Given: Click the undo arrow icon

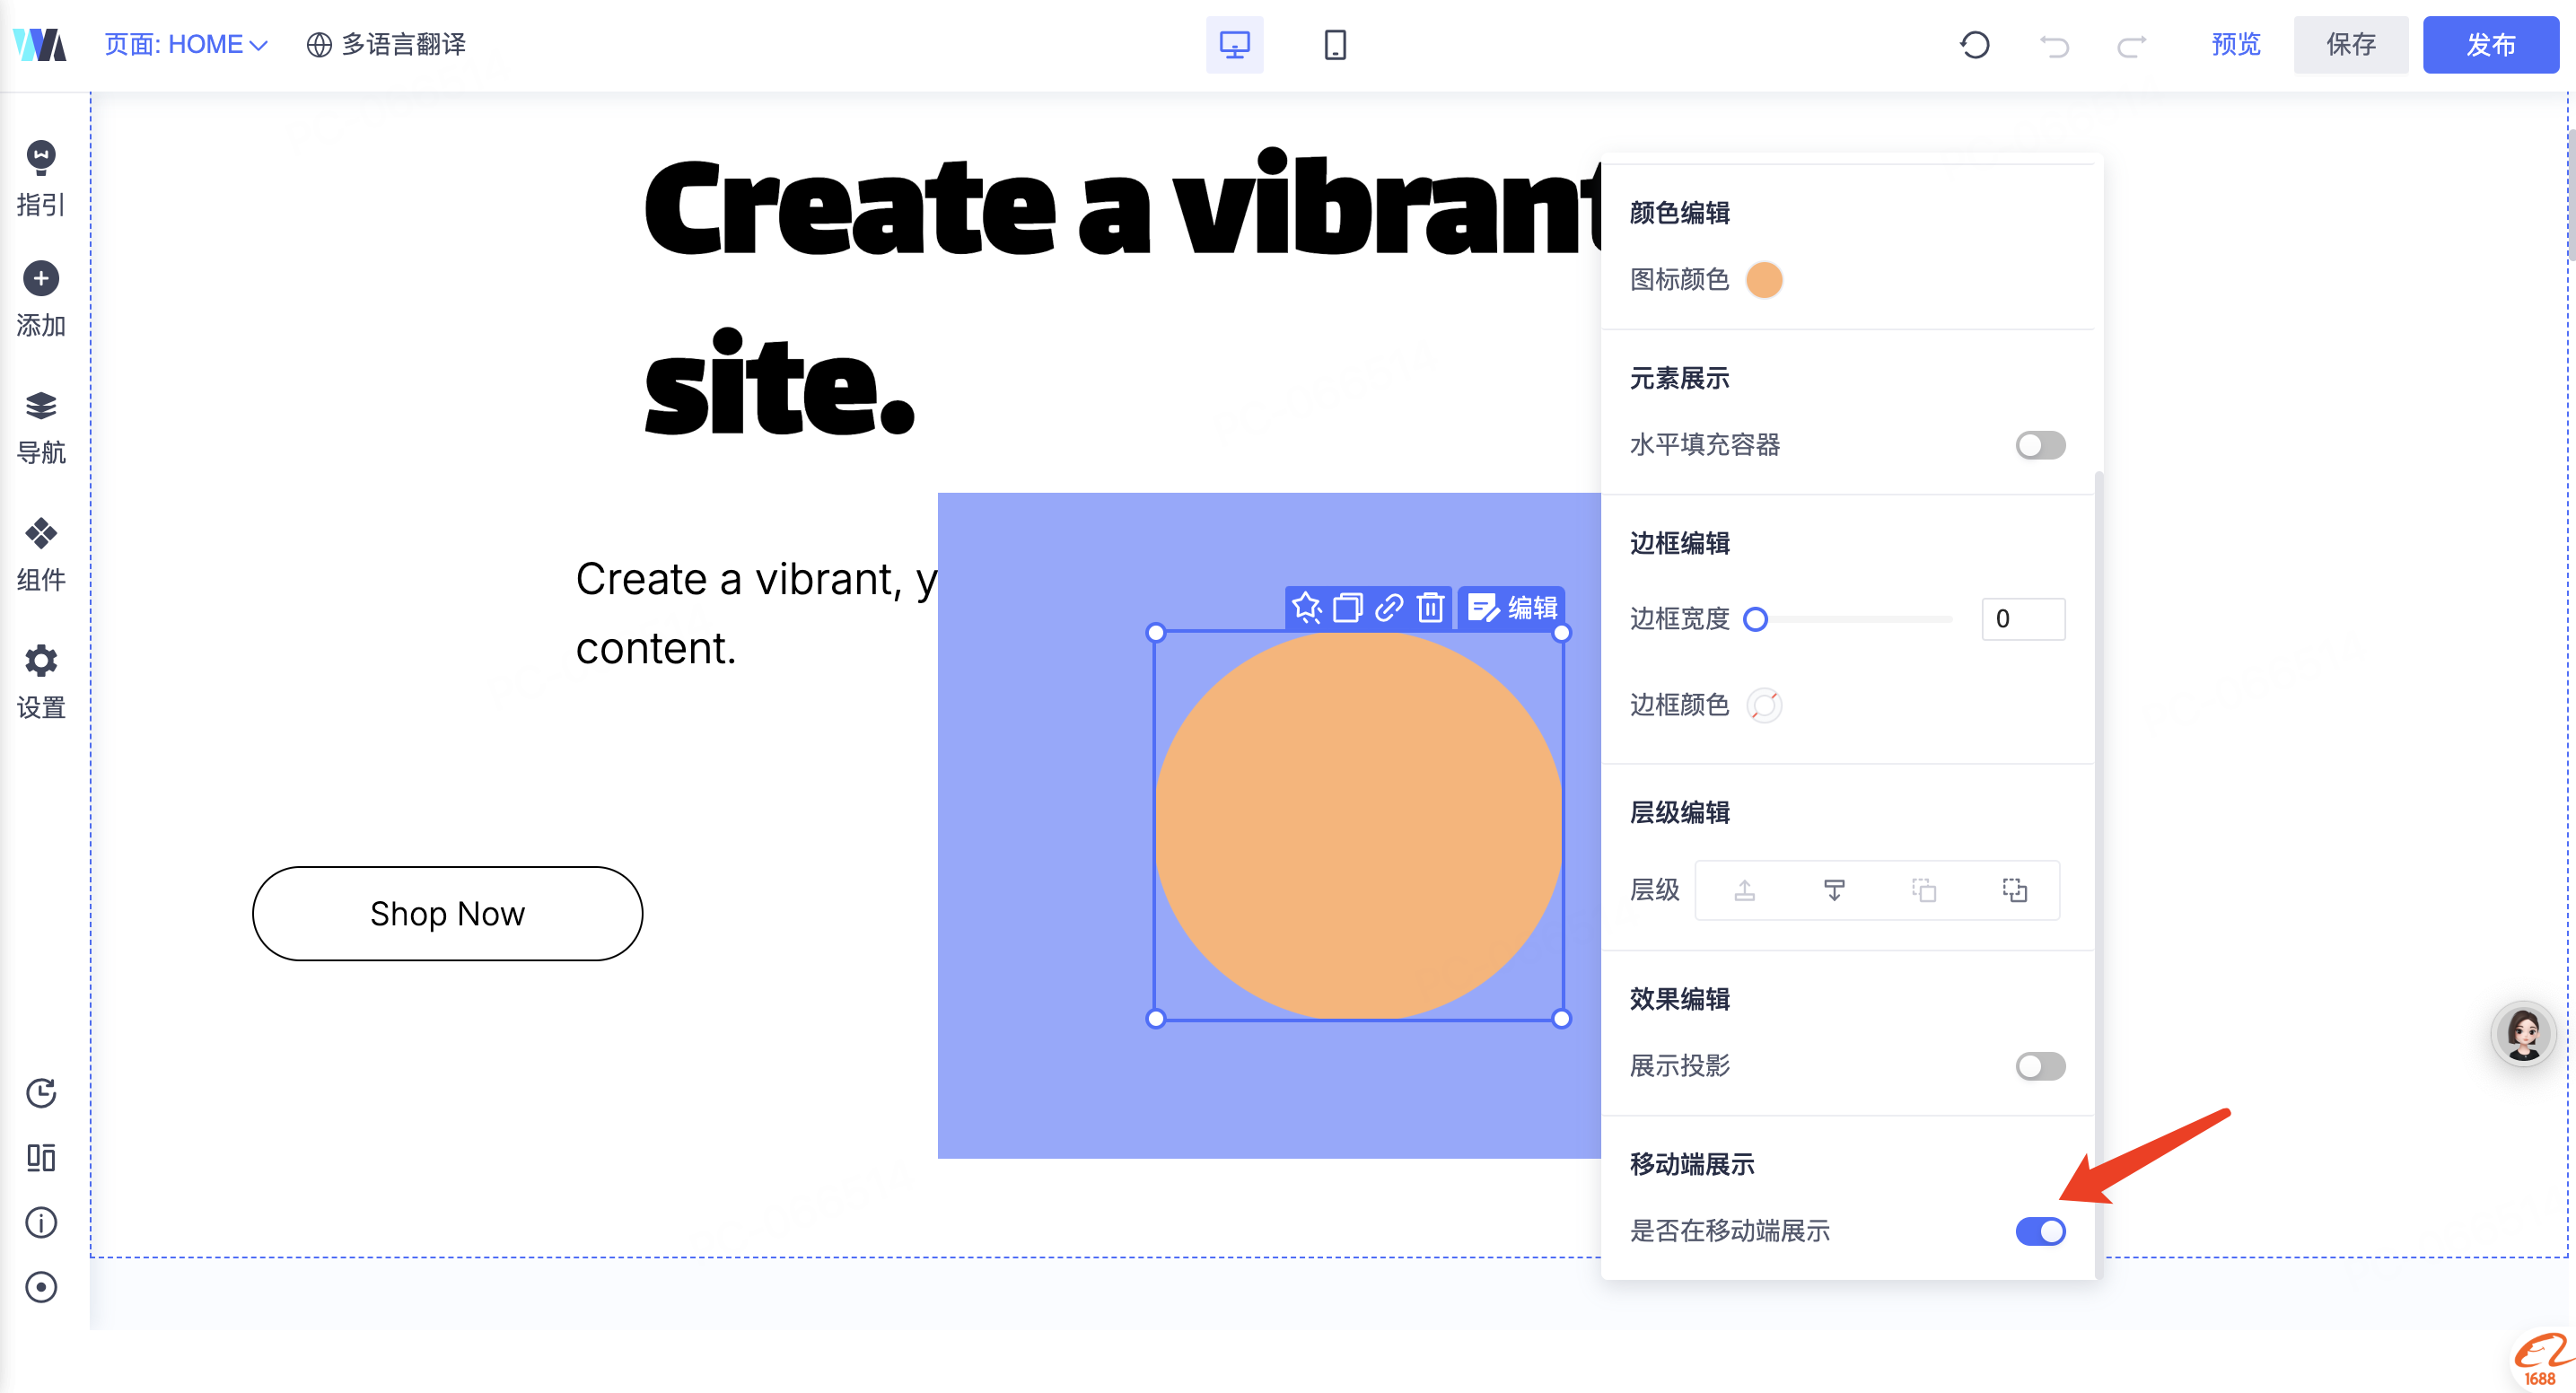Looking at the screenshot, I should tap(2054, 45).
